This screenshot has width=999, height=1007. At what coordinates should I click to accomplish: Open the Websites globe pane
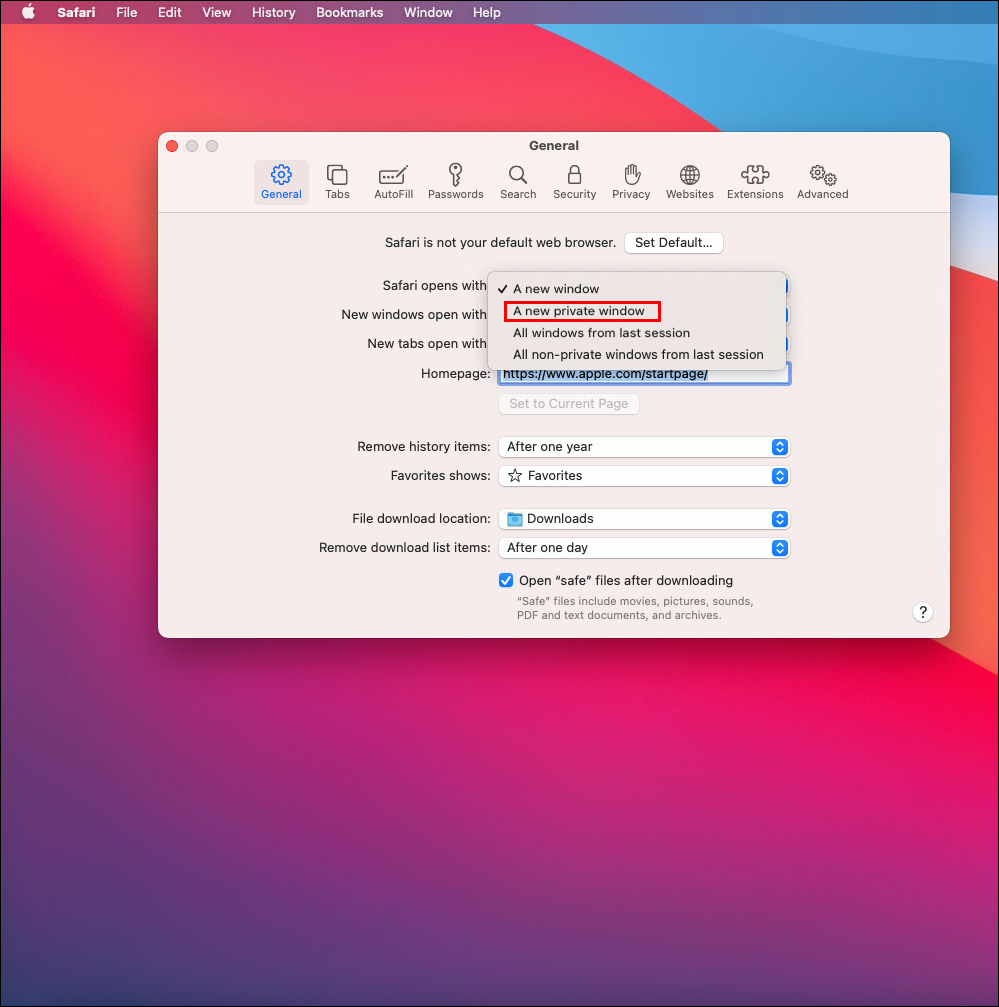pyautogui.click(x=690, y=182)
